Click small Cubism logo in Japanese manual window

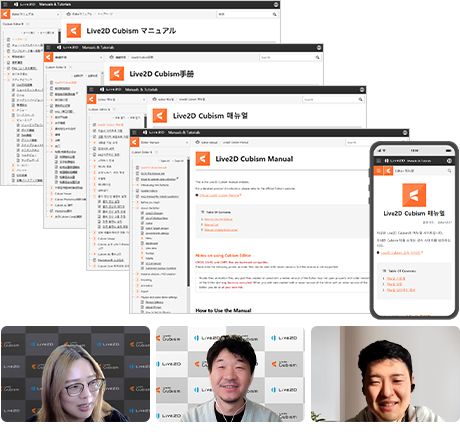click(x=5, y=14)
